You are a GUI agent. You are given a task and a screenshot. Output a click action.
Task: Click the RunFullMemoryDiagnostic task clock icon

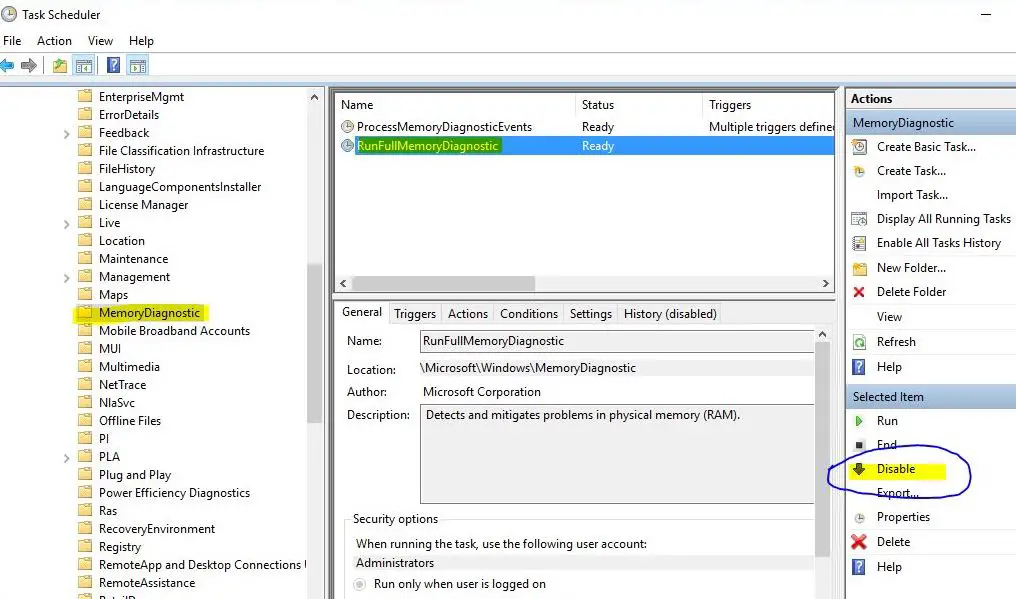coord(348,146)
